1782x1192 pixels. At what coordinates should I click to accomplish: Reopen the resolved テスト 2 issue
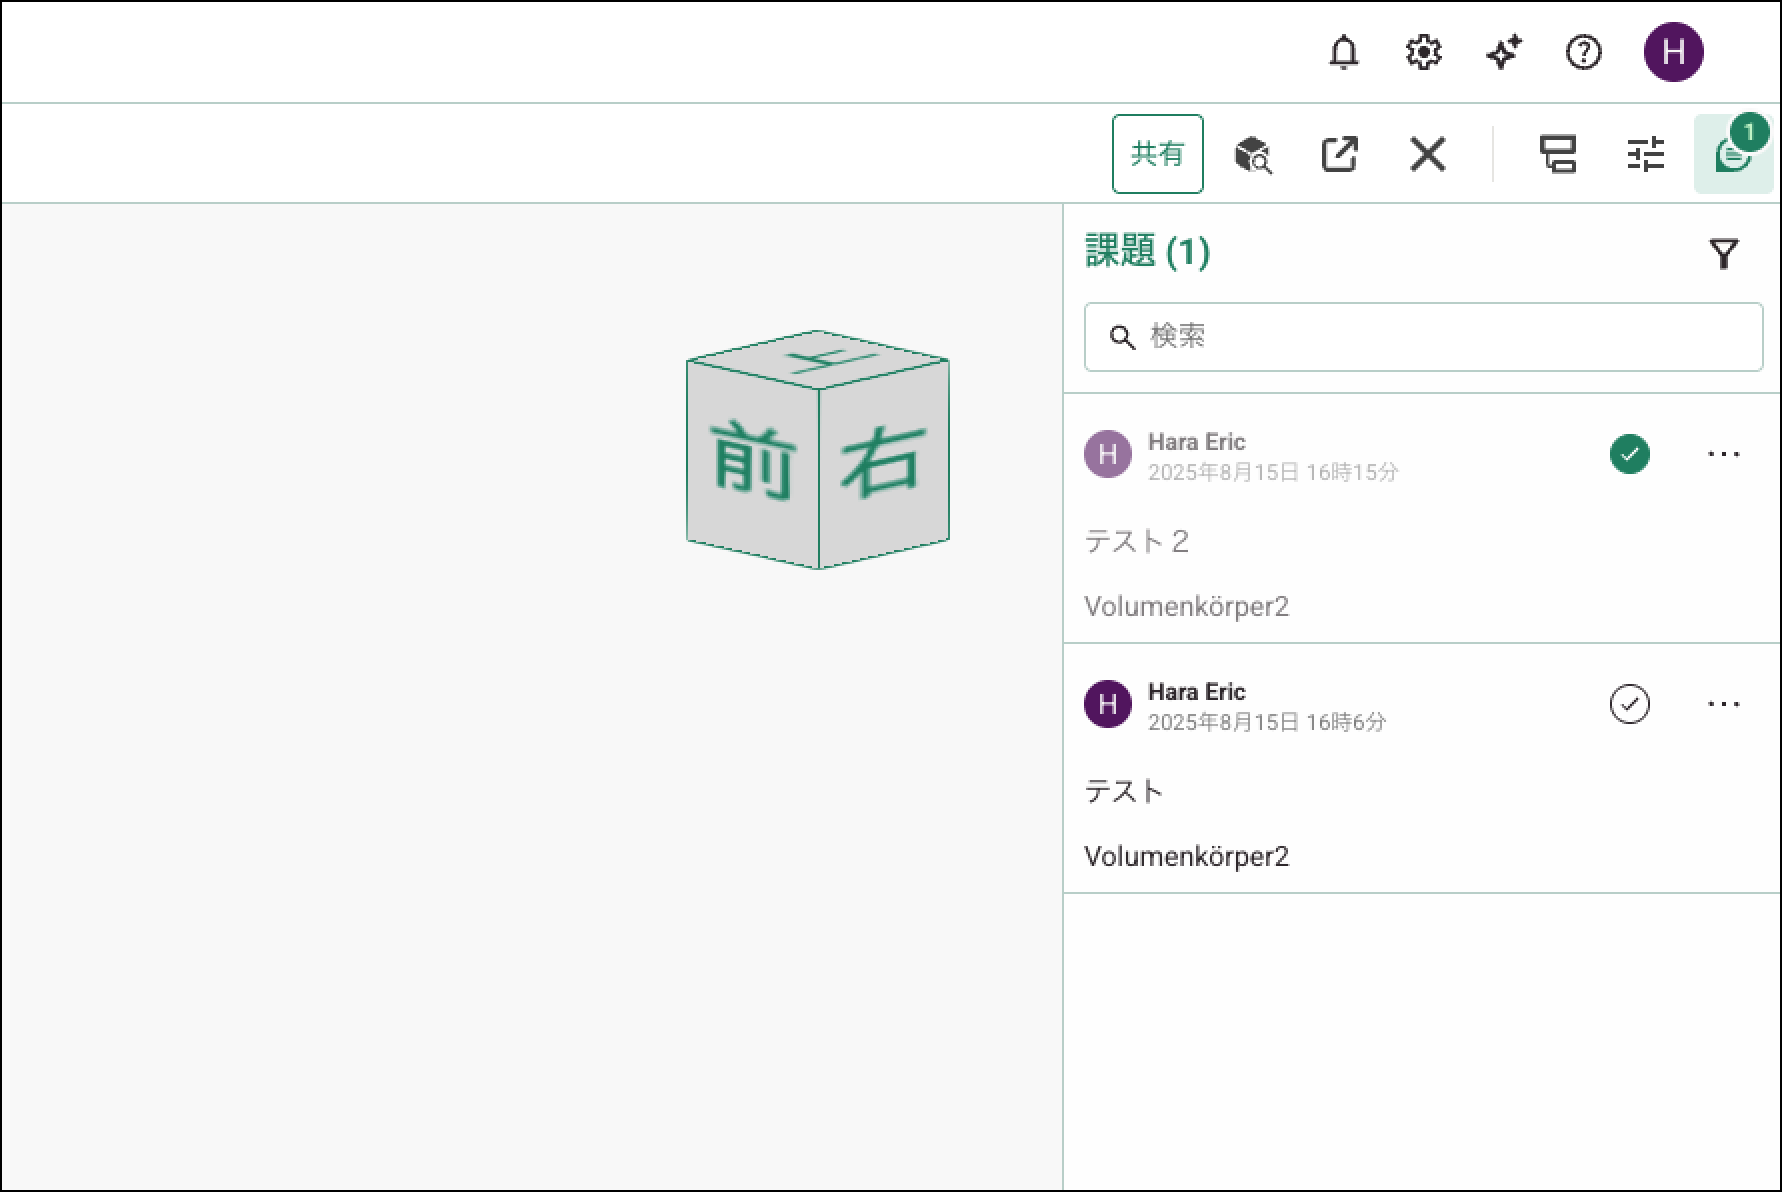pyautogui.click(x=1629, y=454)
